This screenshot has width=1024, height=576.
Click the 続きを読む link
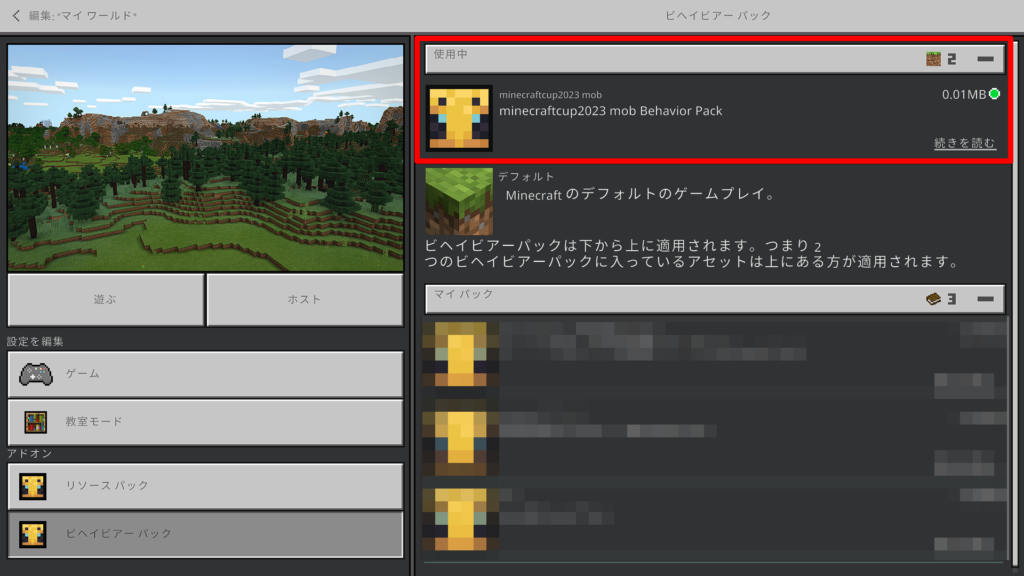964,144
